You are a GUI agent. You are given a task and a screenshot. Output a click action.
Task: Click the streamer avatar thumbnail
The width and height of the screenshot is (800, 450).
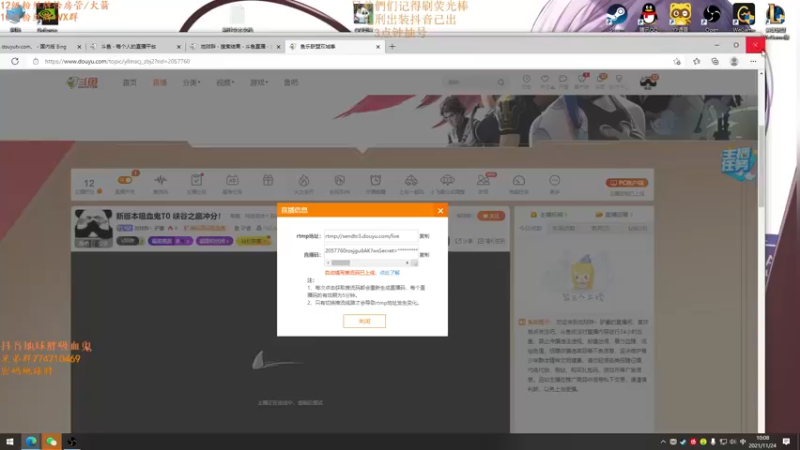coord(93,228)
